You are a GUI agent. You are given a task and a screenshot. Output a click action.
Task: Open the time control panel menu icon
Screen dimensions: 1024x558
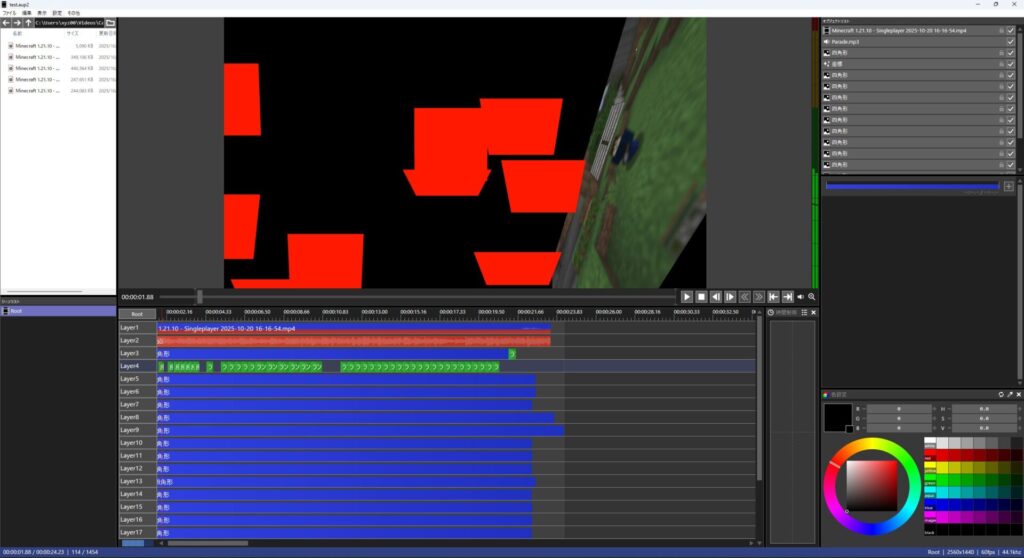[804, 313]
